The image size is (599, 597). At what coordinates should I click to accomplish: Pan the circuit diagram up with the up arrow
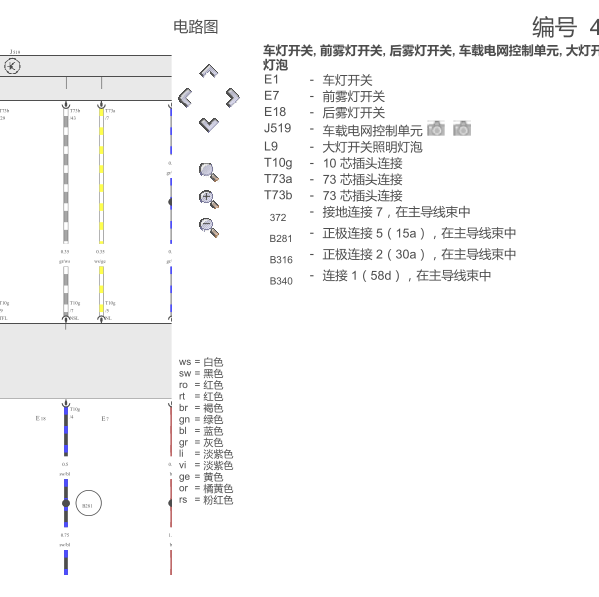[x=209, y=71]
